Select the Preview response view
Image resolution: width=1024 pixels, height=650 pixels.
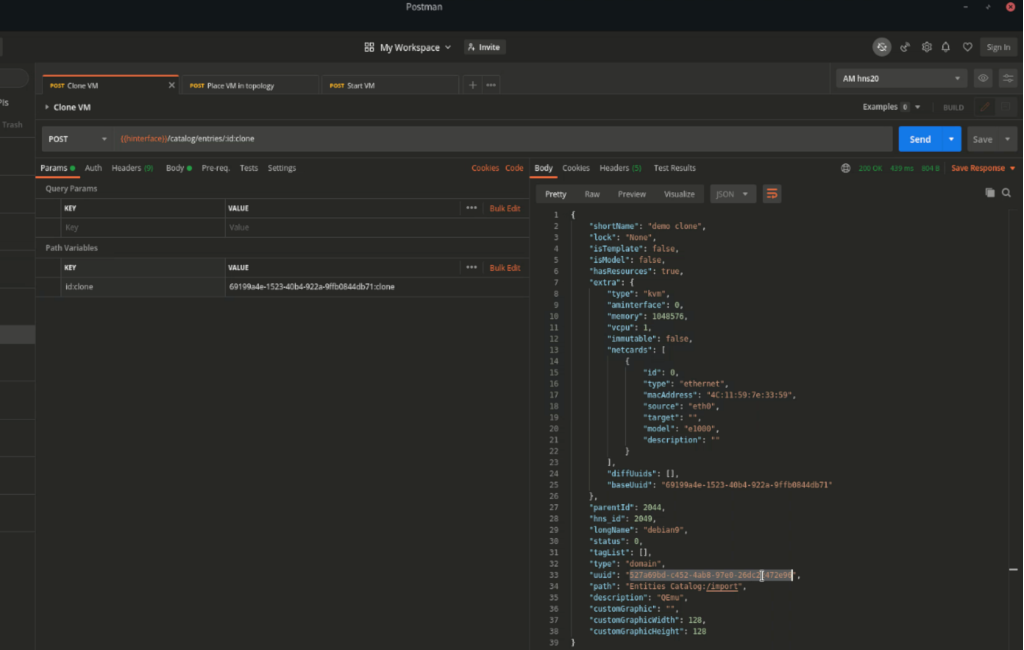pyautogui.click(x=632, y=194)
